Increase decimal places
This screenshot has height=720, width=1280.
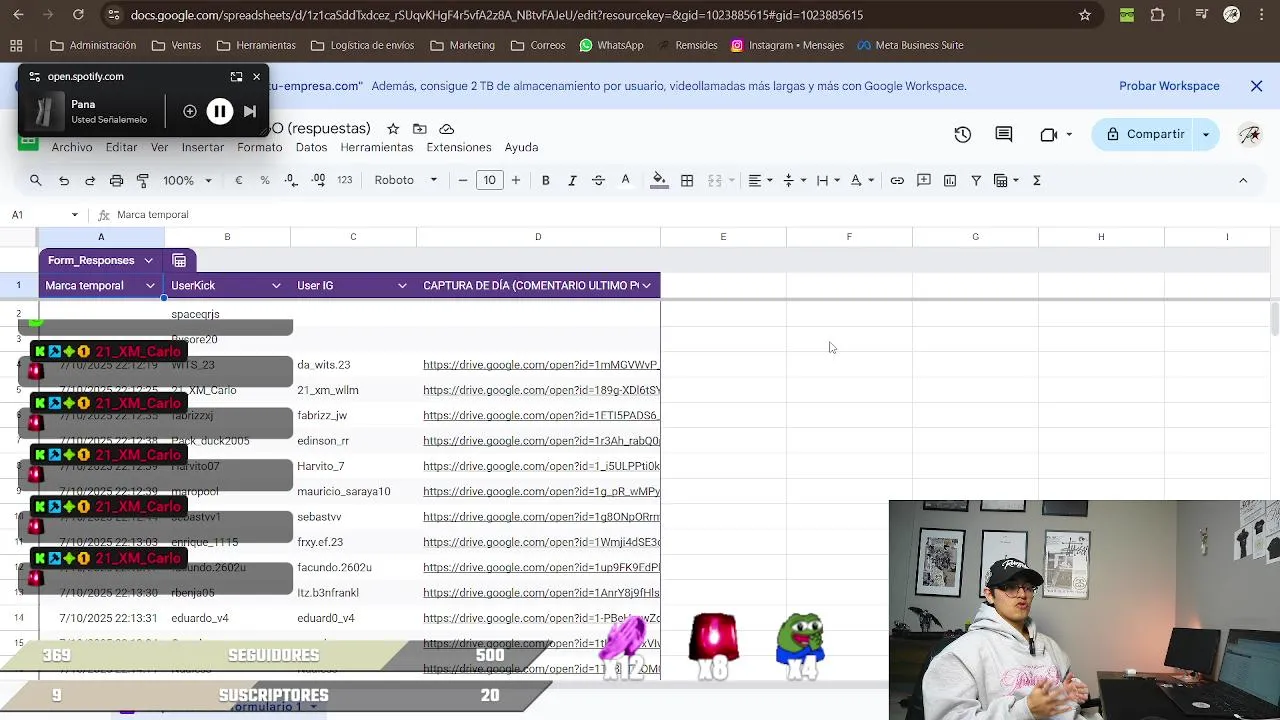pyautogui.click(x=318, y=180)
